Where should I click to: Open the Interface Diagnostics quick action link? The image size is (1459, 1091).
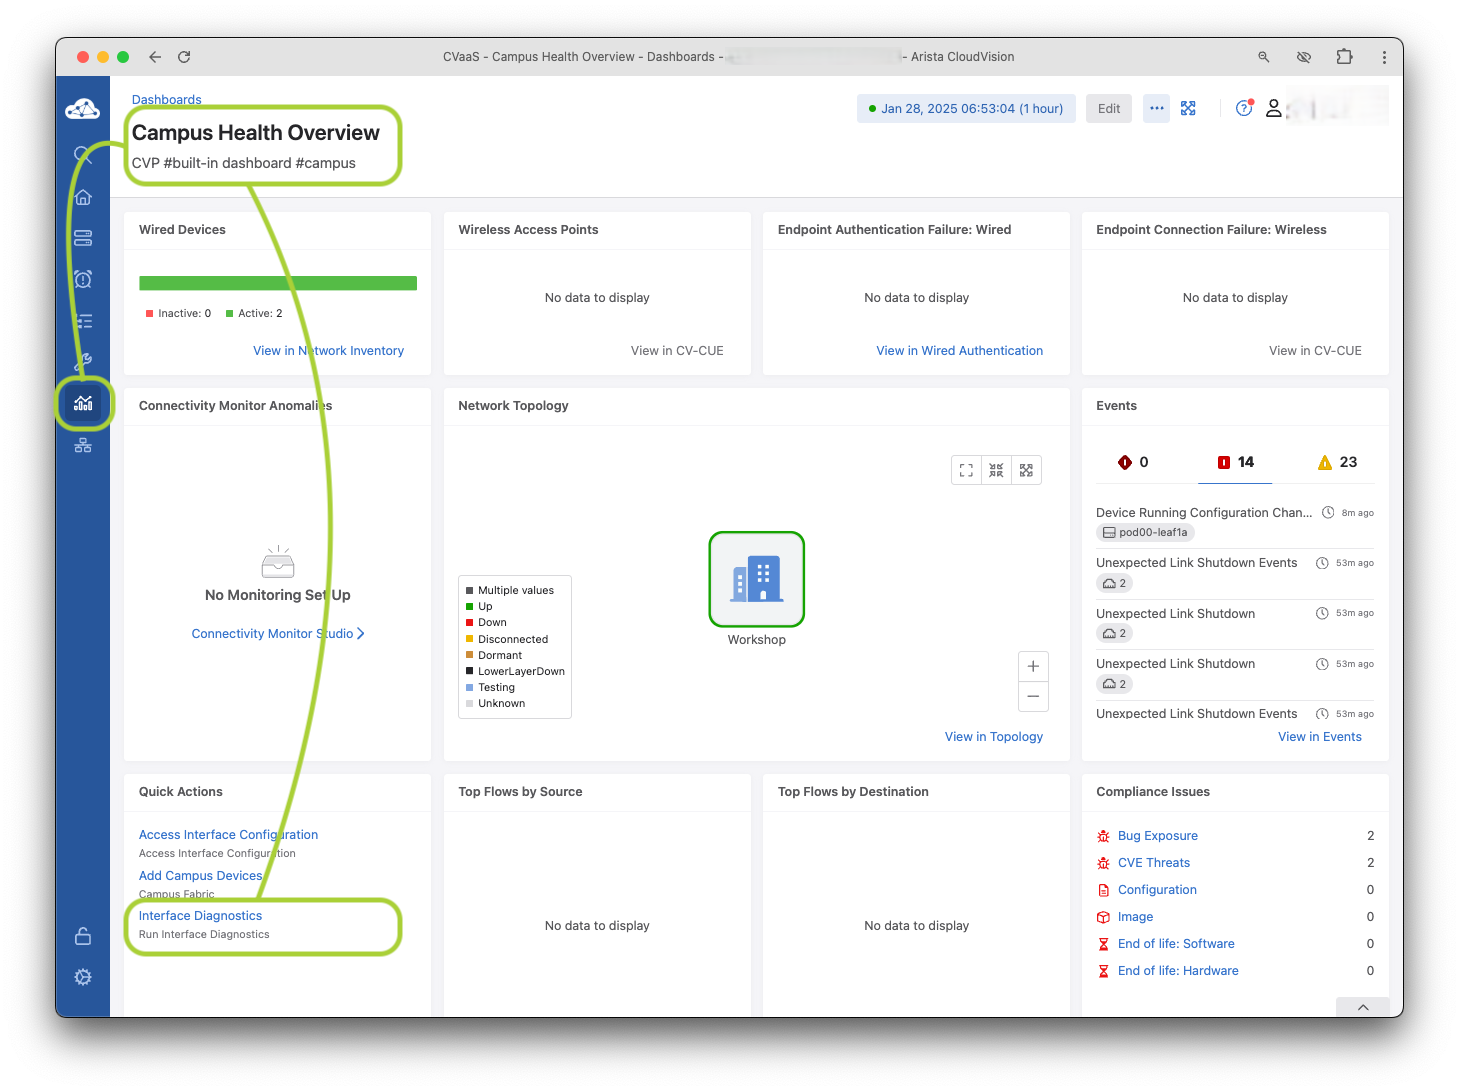point(200,916)
